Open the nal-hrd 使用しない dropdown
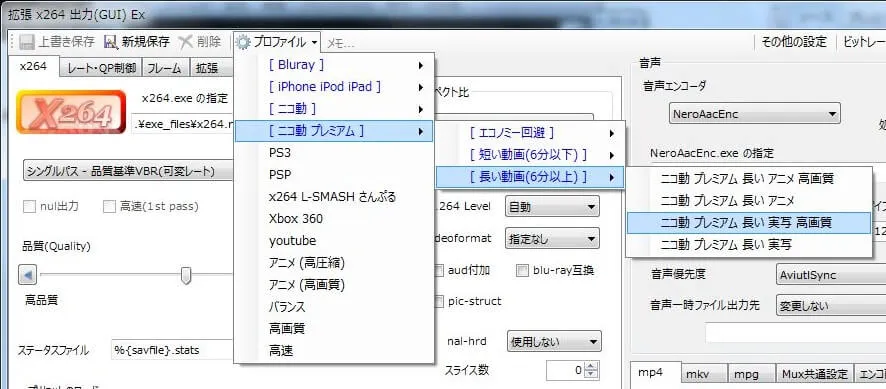This screenshot has height=389, width=886. (x=554, y=342)
